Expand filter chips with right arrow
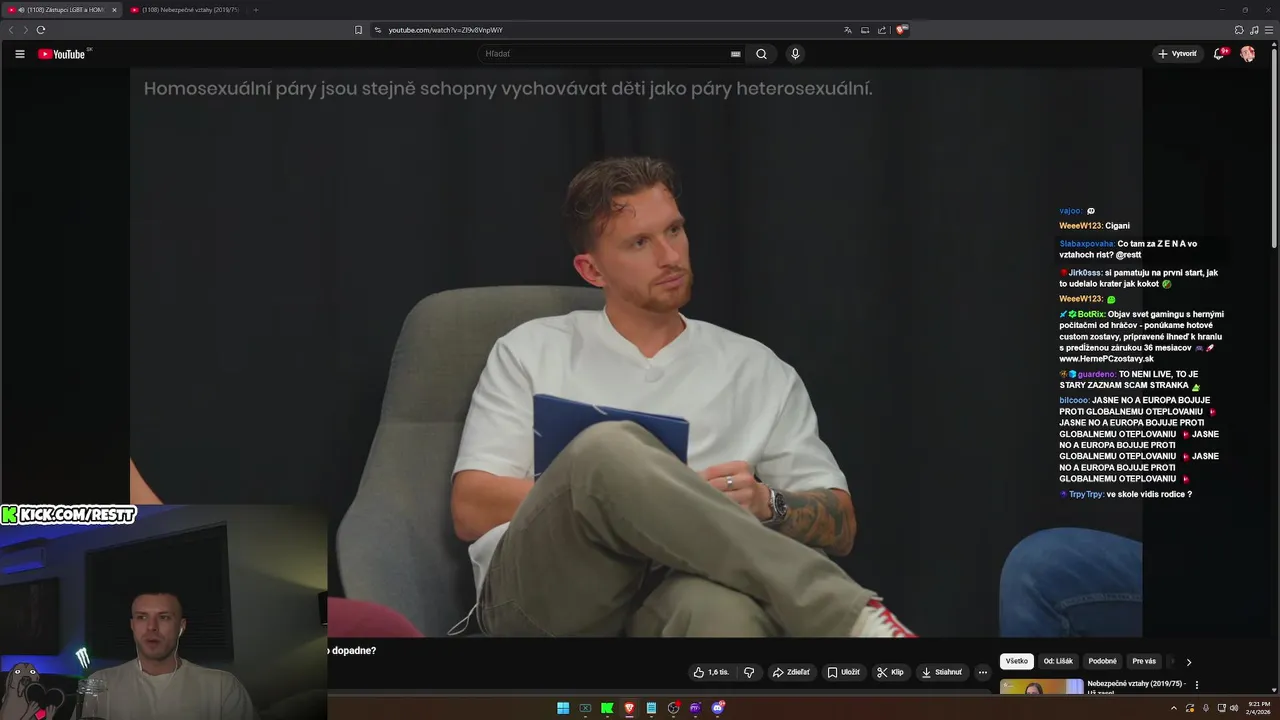1280x720 pixels. [1188, 662]
